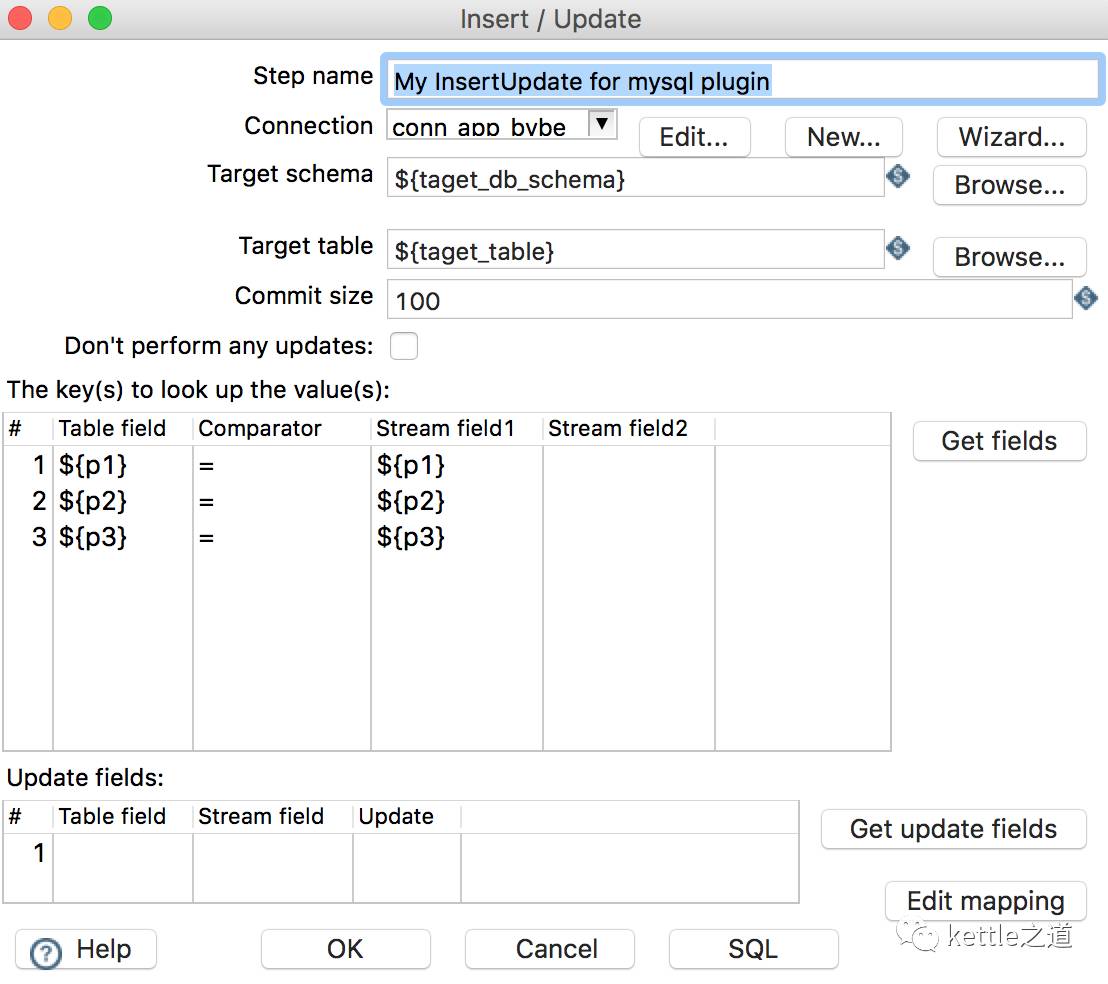
Task: Click the variable icon beside Target table
Action: (x=898, y=248)
